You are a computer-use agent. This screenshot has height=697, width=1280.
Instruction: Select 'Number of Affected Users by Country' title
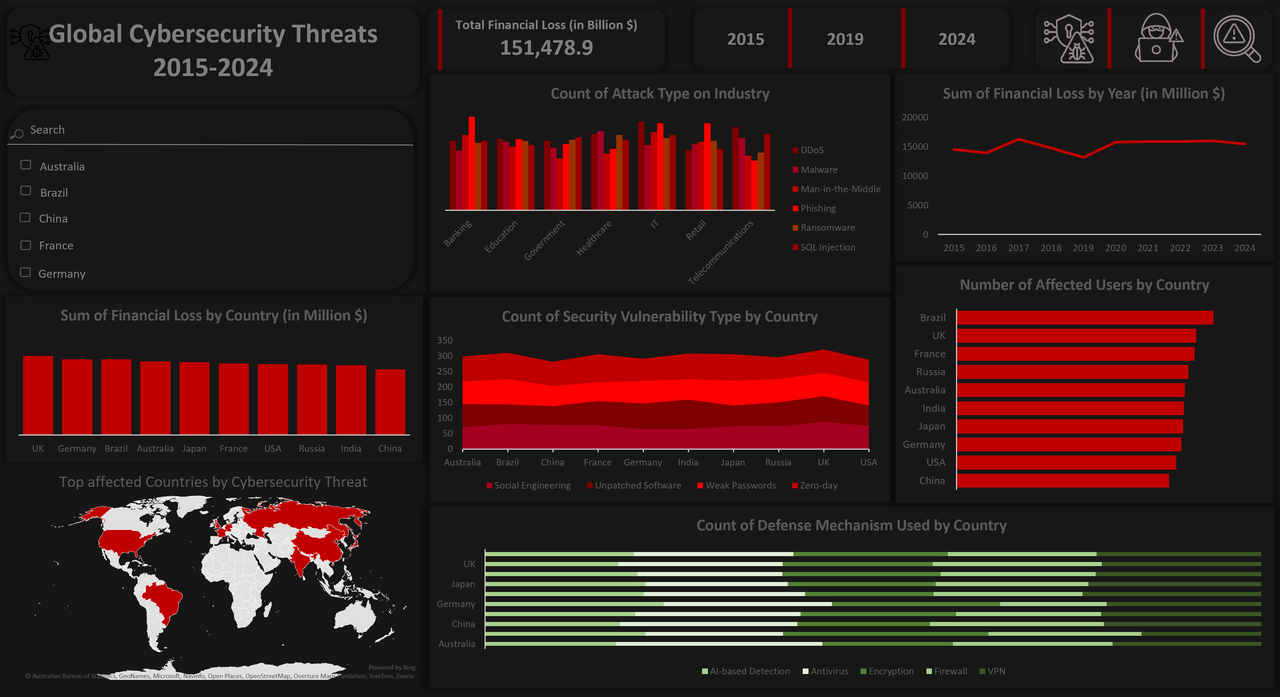(x=1084, y=285)
